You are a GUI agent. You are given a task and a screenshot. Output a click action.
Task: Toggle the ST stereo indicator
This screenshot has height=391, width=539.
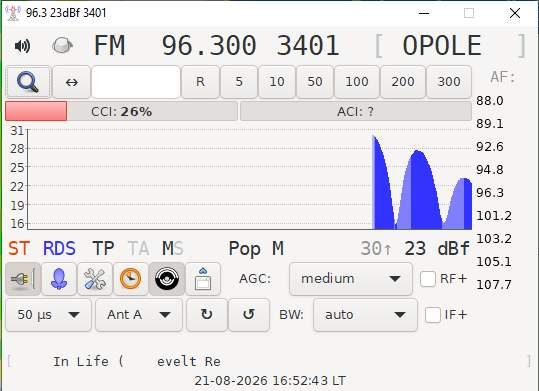[19, 248]
